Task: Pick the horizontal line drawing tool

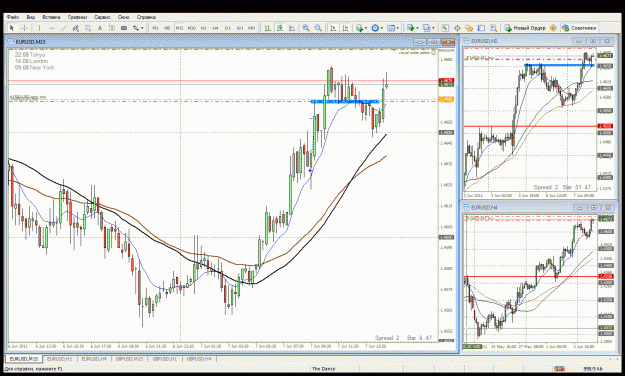Action: click(52, 28)
